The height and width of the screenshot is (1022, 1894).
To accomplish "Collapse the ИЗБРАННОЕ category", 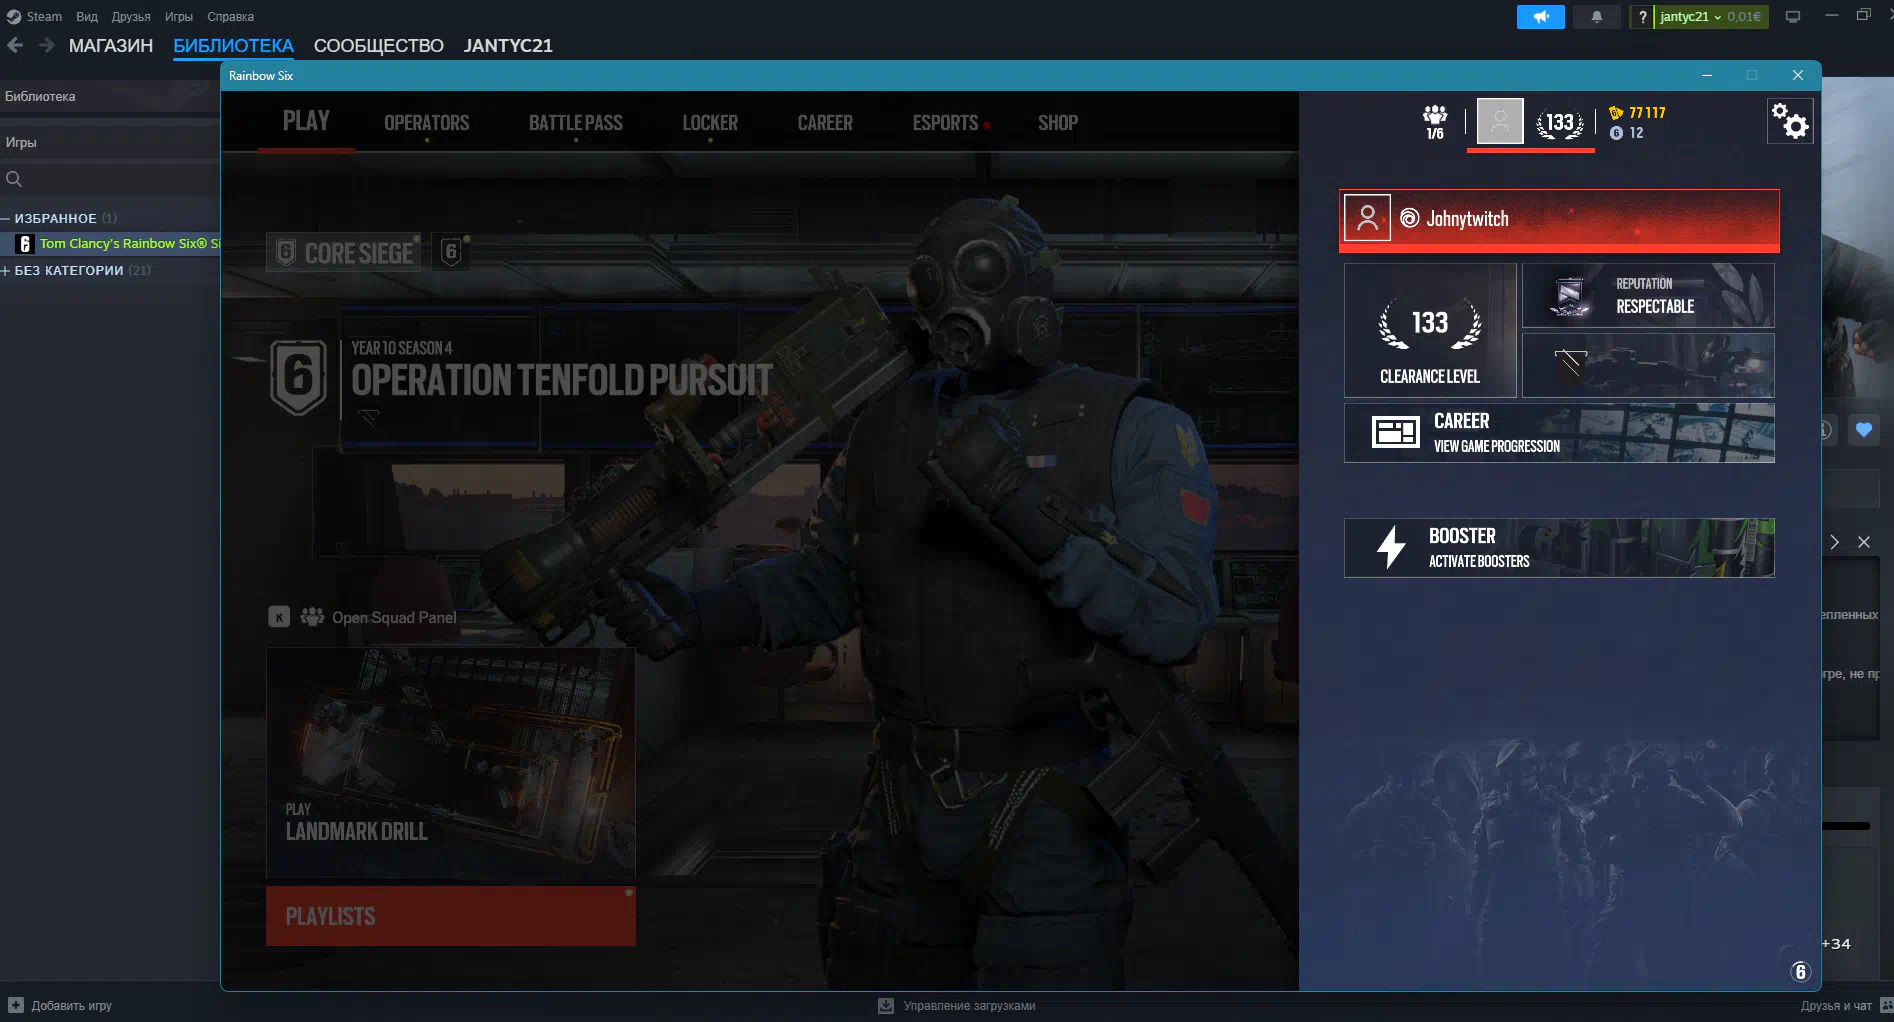I will coord(6,218).
